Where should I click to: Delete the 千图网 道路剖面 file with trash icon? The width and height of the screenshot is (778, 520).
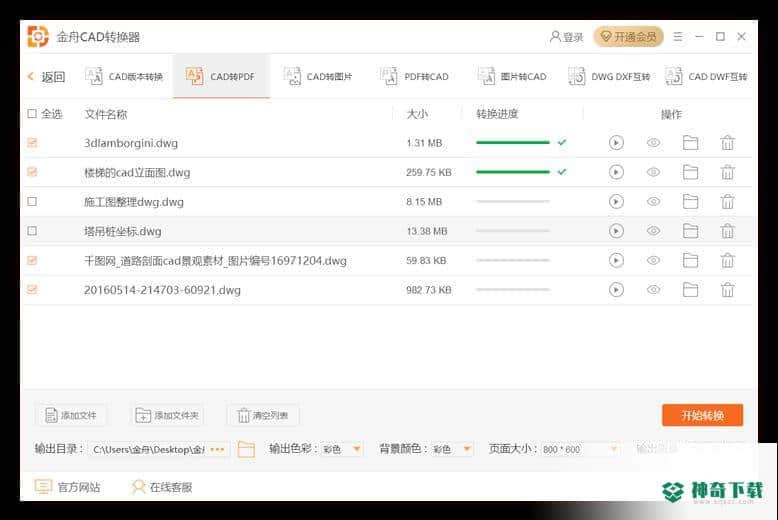coord(727,260)
